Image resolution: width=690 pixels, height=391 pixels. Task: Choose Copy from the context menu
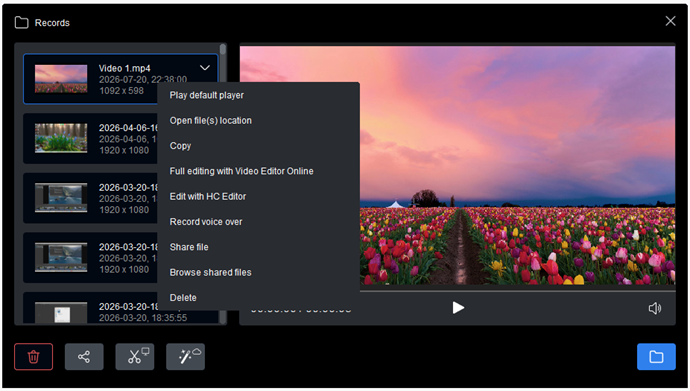tap(180, 146)
